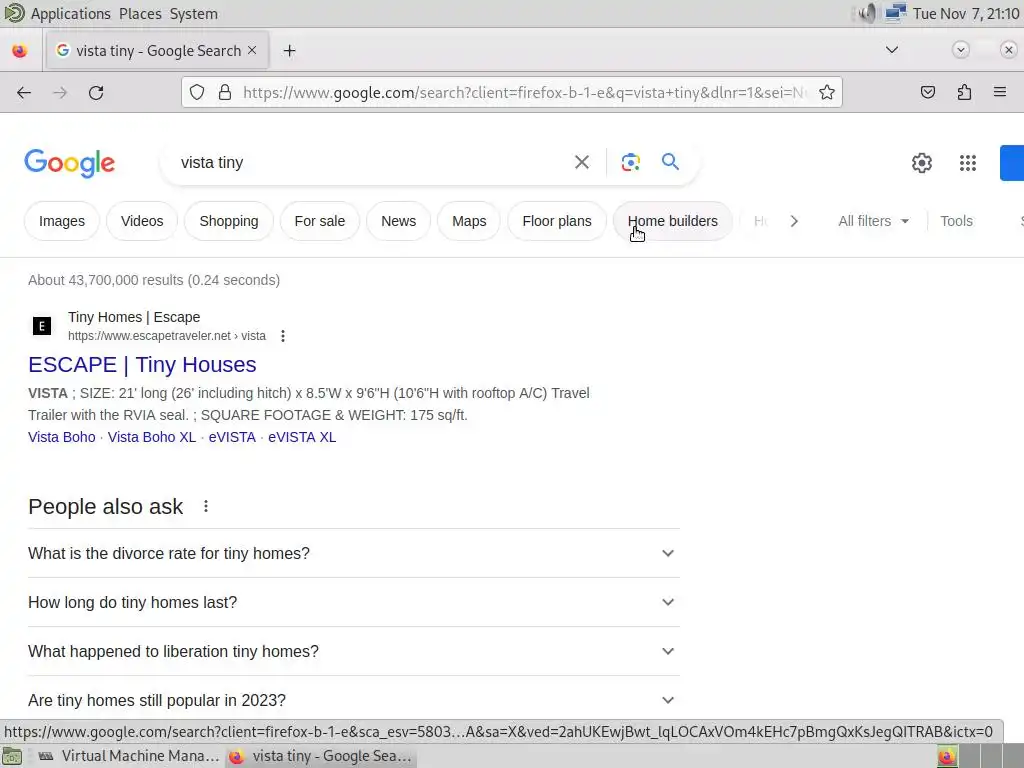Open the System menu
The image size is (1024, 768).
pyautogui.click(x=194, y=14)
